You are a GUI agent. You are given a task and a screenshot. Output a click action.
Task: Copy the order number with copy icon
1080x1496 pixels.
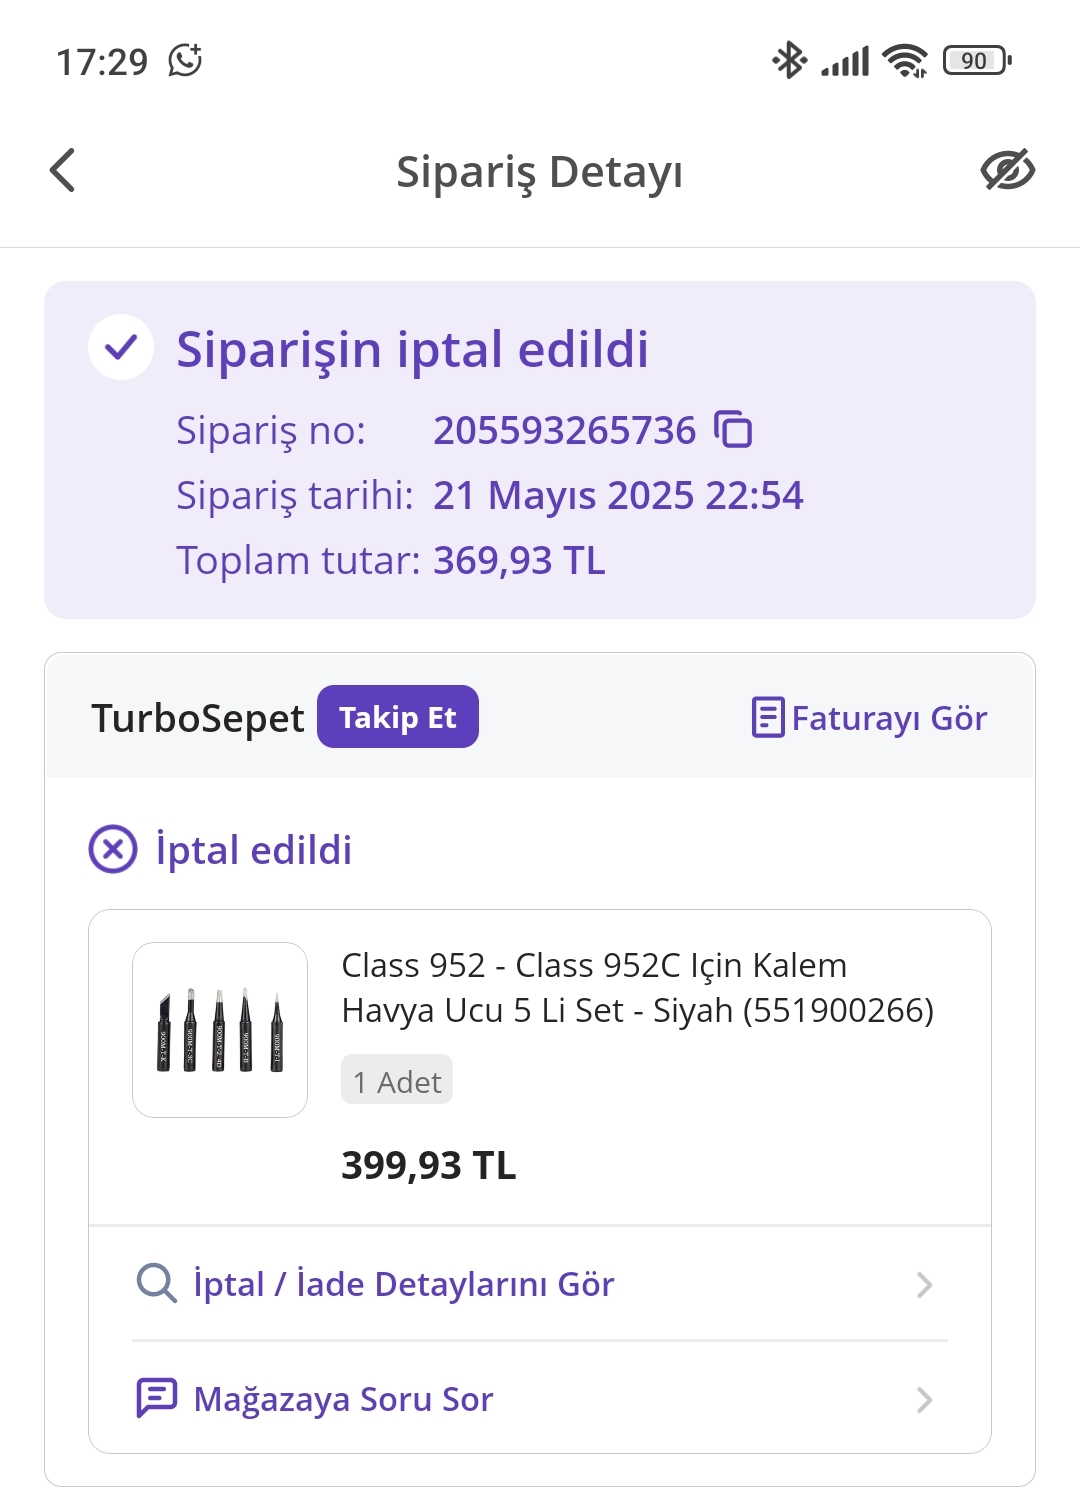[x=733, y=430]
